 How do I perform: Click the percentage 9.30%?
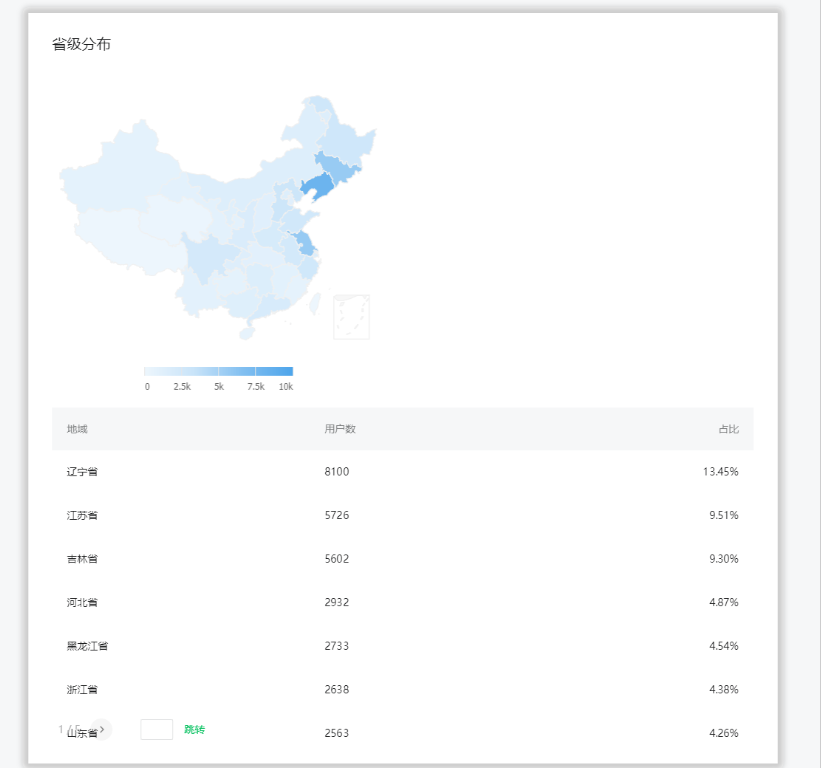tap(724, 559)
